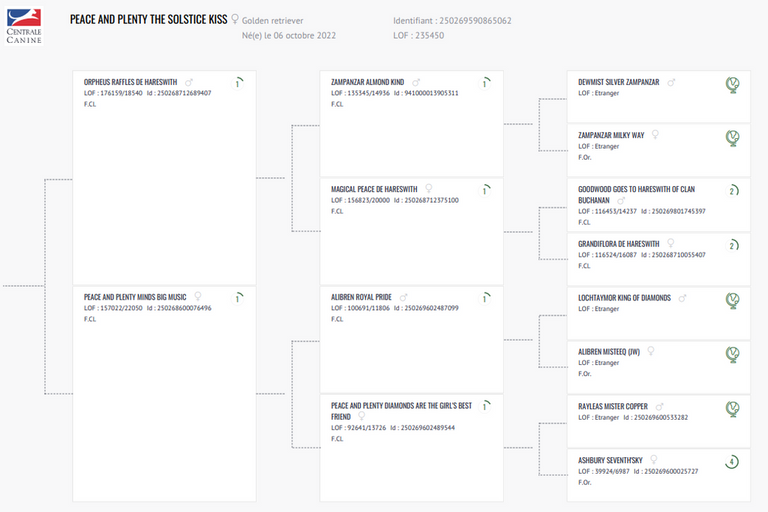Click rating badge on Alibren Royal Pride card

coord(484,299)
